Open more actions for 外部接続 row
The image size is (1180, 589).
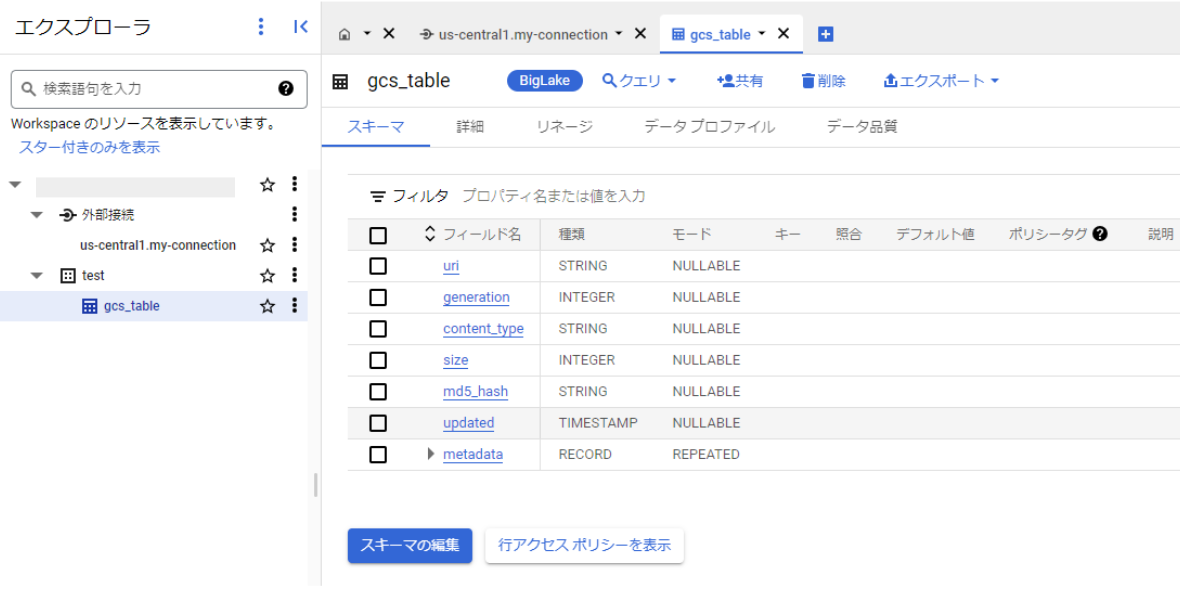pyautogui.click(x=294, y=215)
